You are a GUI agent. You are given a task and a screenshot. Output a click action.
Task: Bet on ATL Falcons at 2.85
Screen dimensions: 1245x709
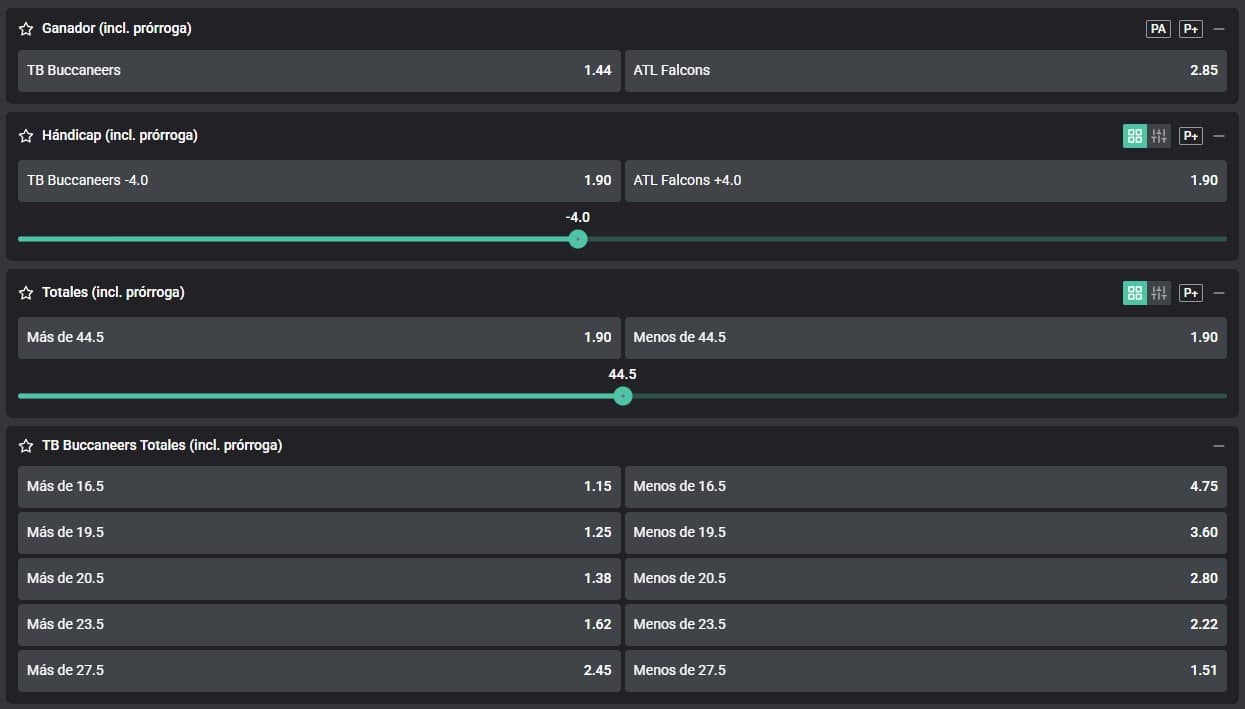pos(925,71)
